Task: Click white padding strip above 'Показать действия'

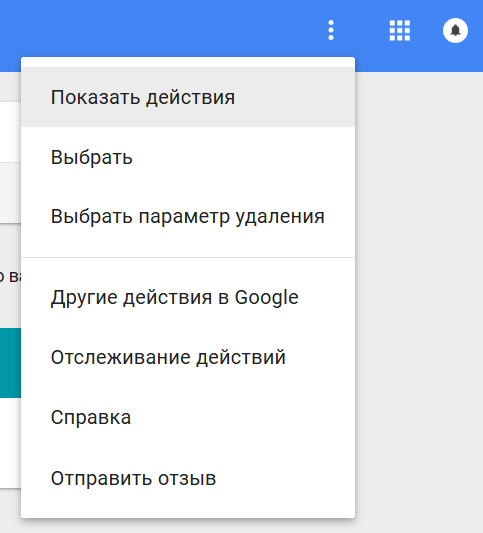Action: click(x=188, y=62)
